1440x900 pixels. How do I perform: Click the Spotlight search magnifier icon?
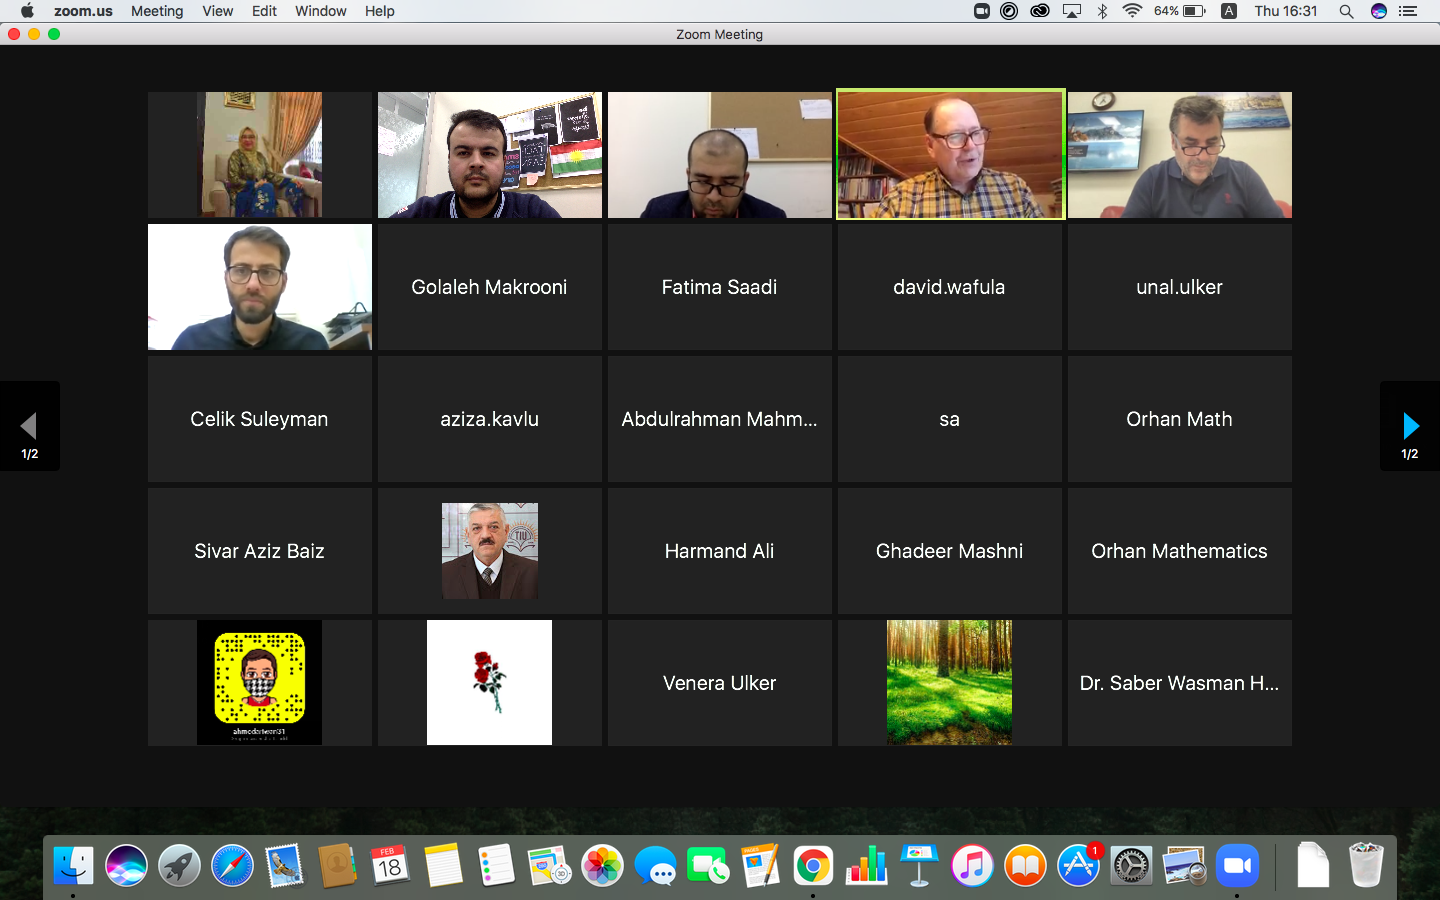(1346, 11)
